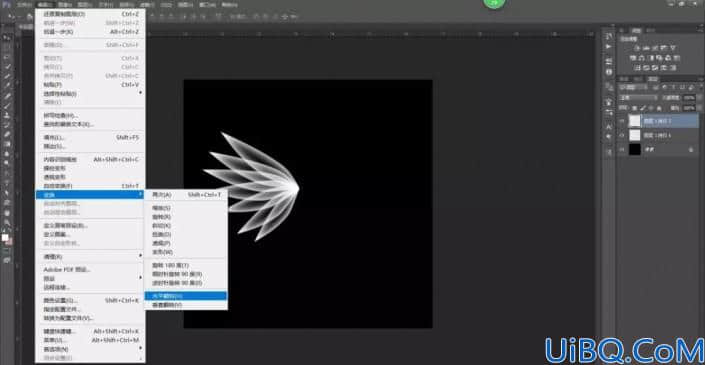Click the lock transparent pixels icon in Layers
This screenshot has width=705, height=365.
[x=635, y=108]
